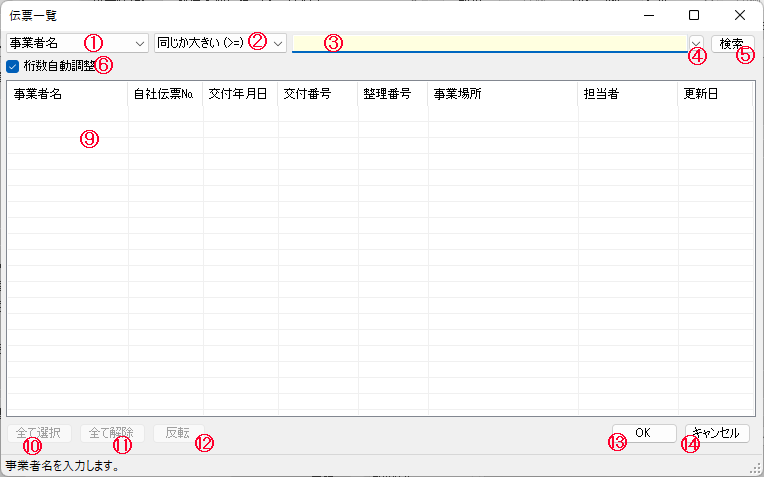764x477 pixels.
Task: Click the 全て選択 button
Action: (39, 433)
